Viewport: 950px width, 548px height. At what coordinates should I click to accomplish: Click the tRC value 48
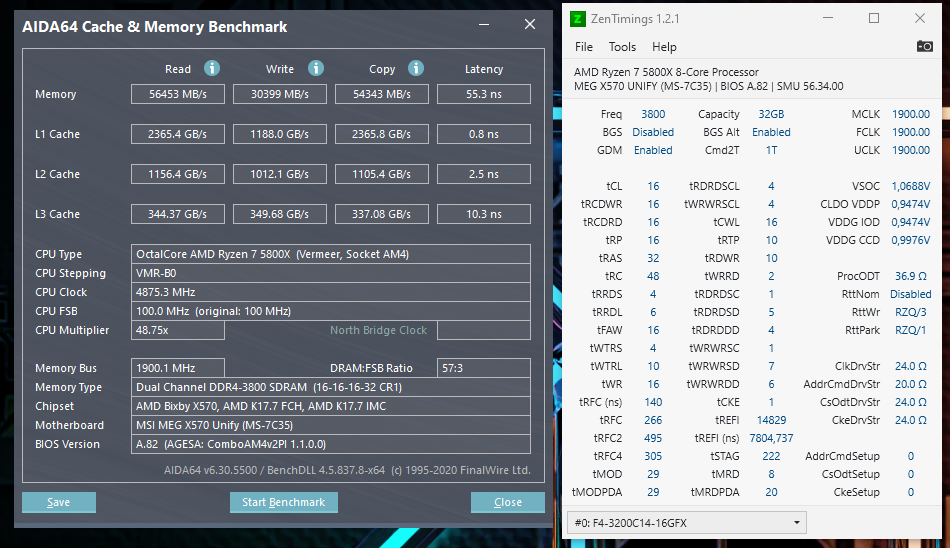(x=653, y=276)
